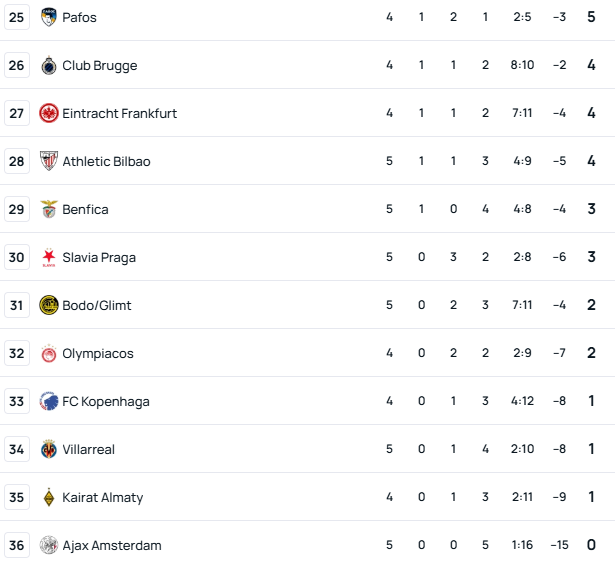This screenshot has height=565, width=615.
Task: Click the Pafos club crest icon
Action: tap(49, 17)
